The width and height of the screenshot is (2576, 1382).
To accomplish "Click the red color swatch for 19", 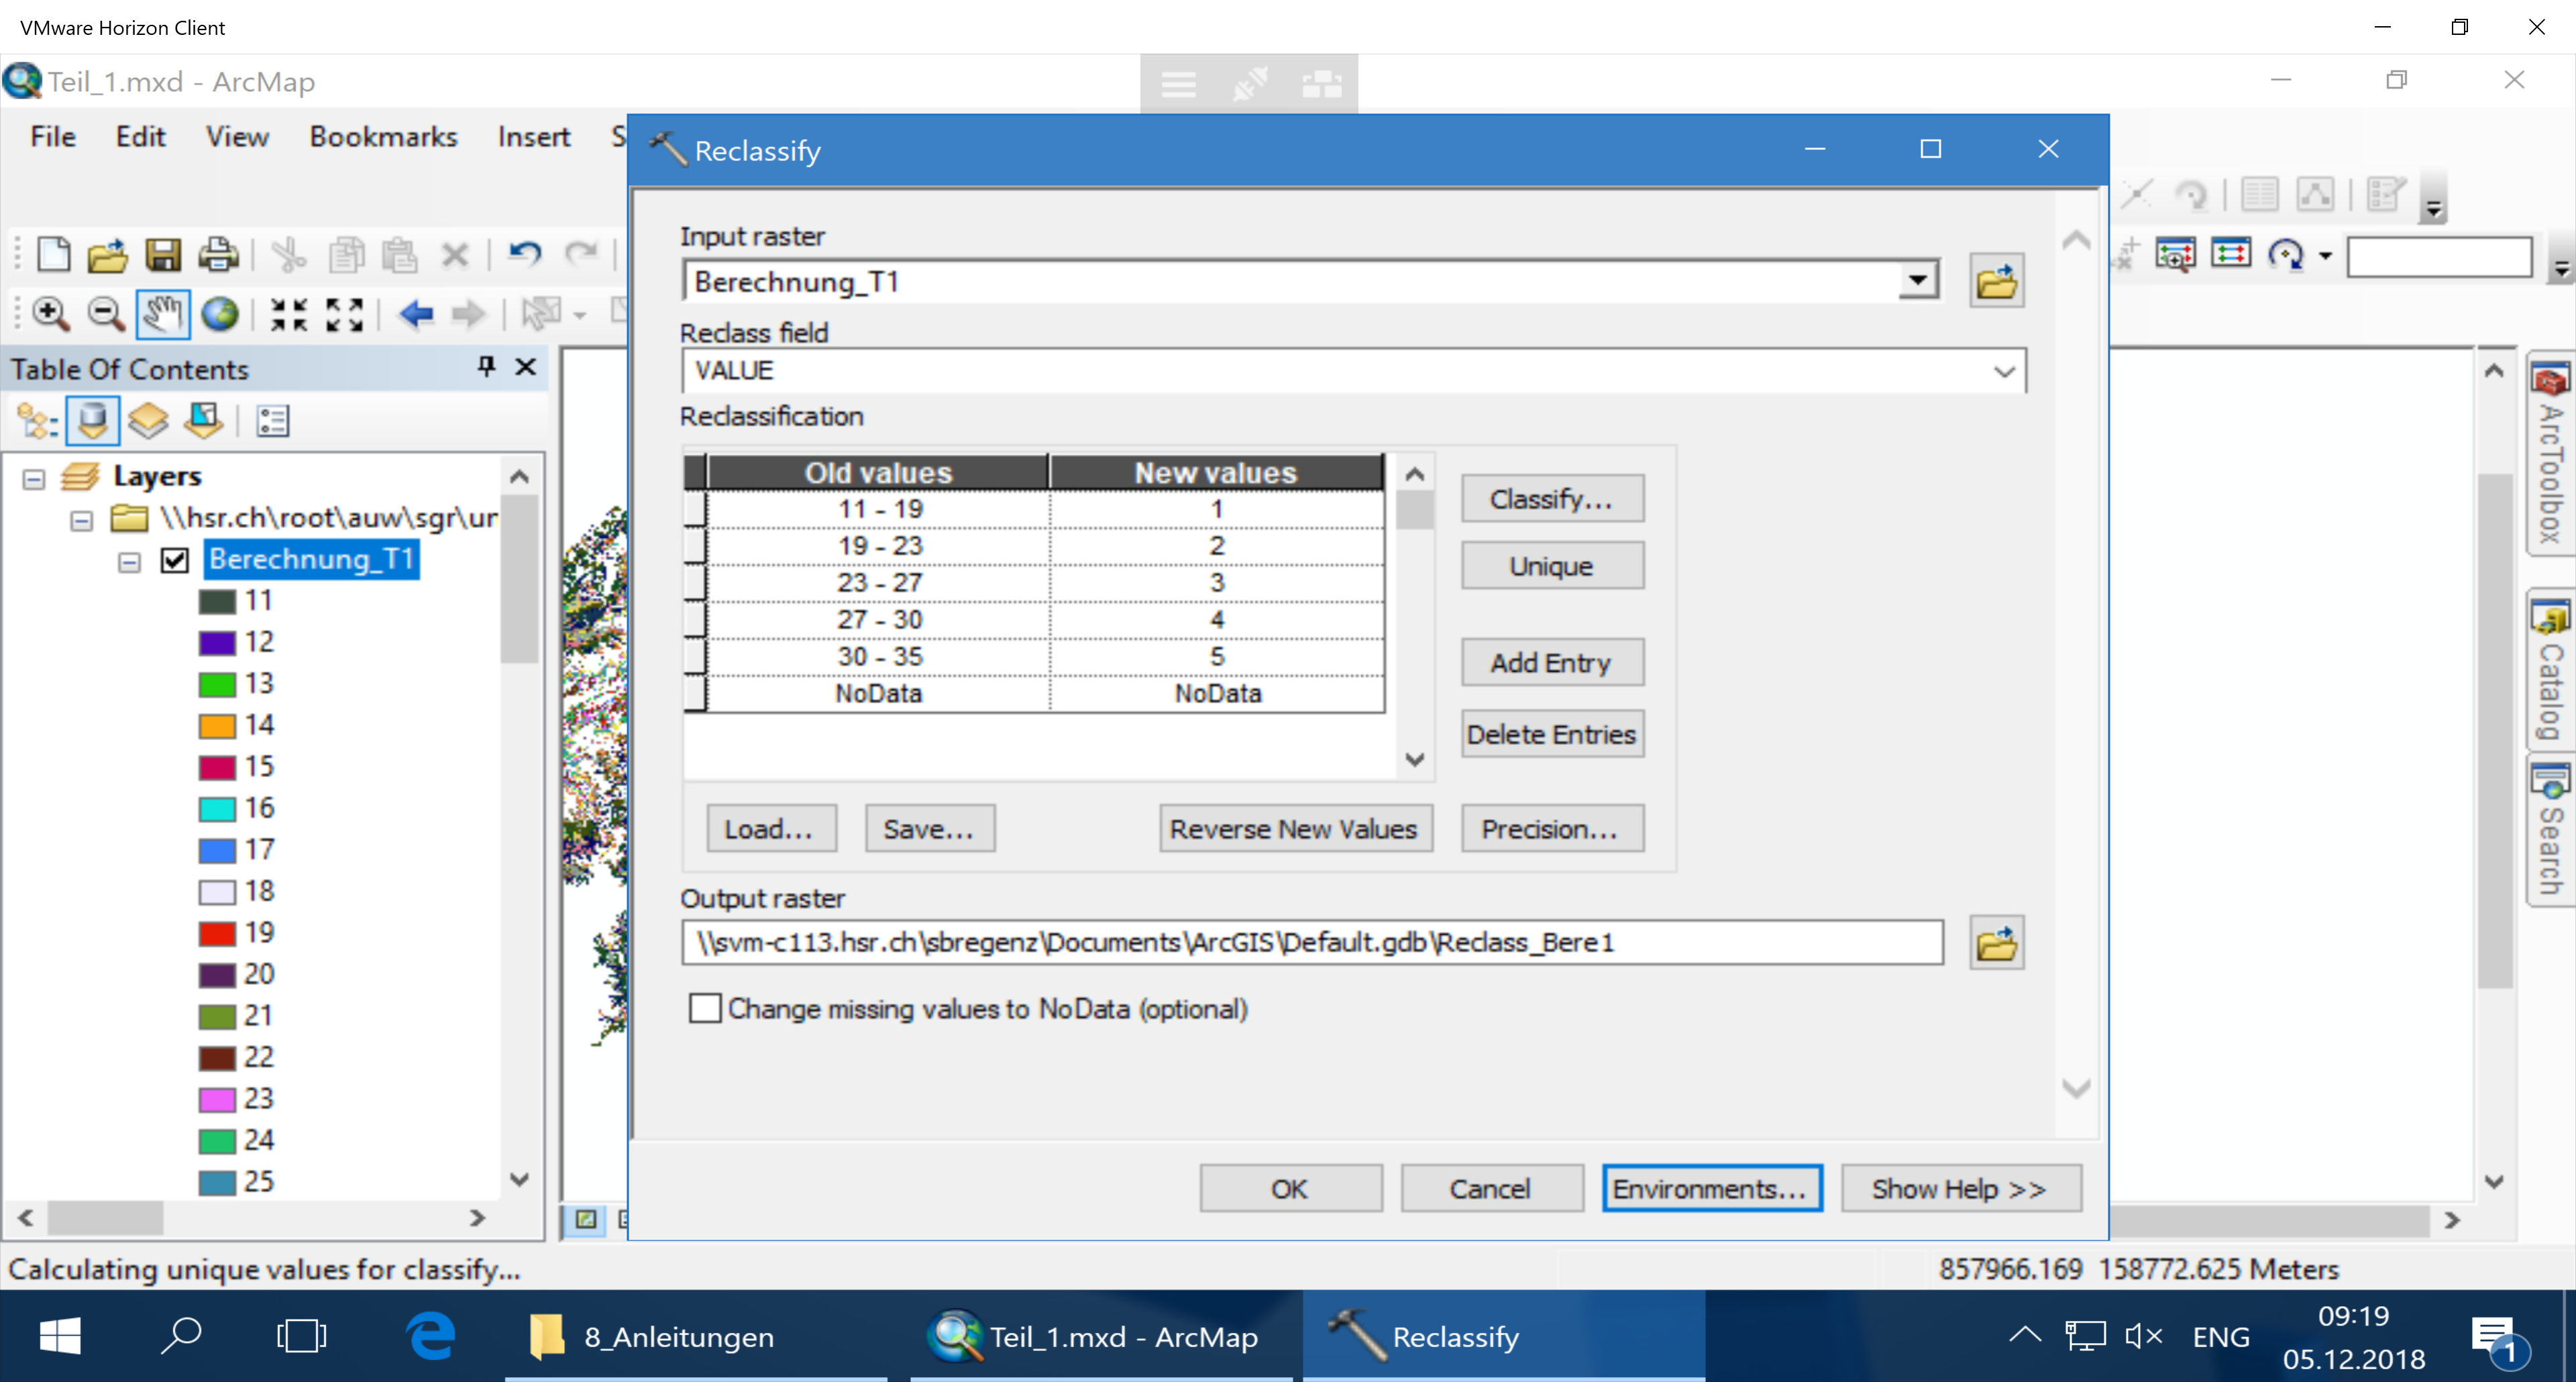I will click(217, 933).
